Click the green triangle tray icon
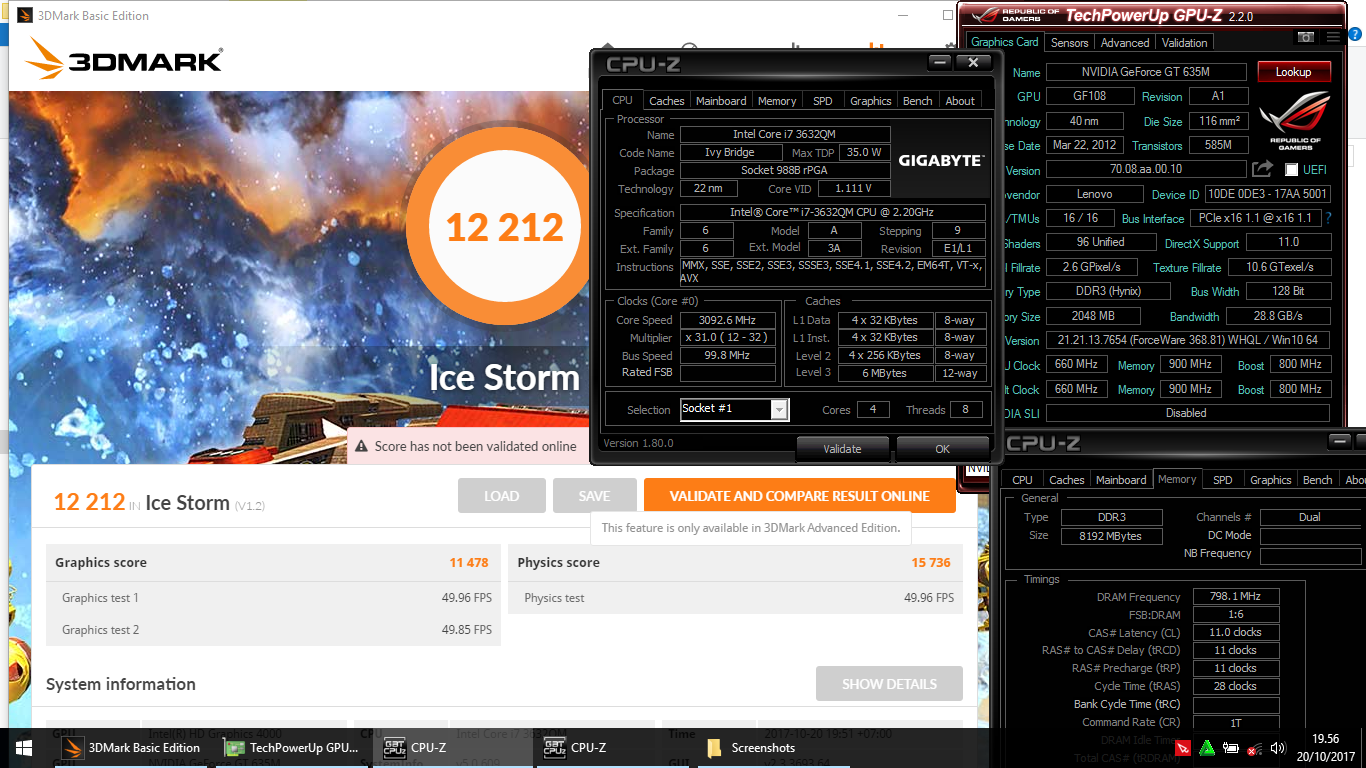This screenshot has height=768, width=1366. click(x=1207, y=747)
